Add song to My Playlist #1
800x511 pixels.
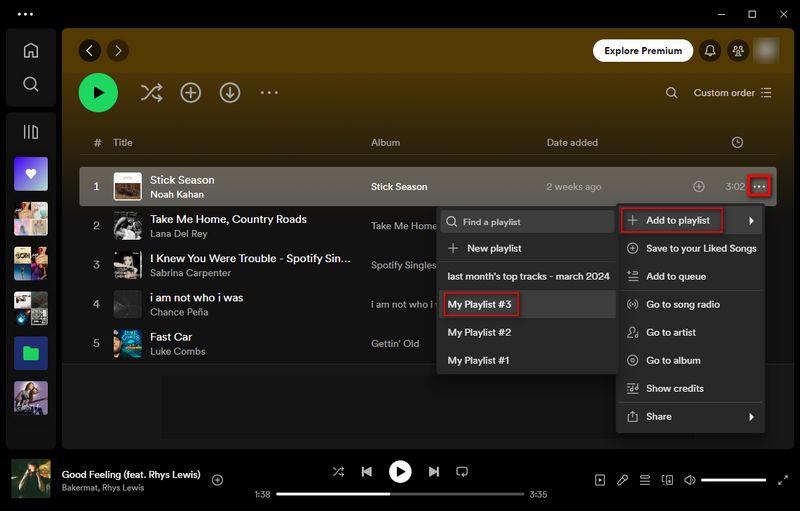pyautogui.click(x=527, y=361)
